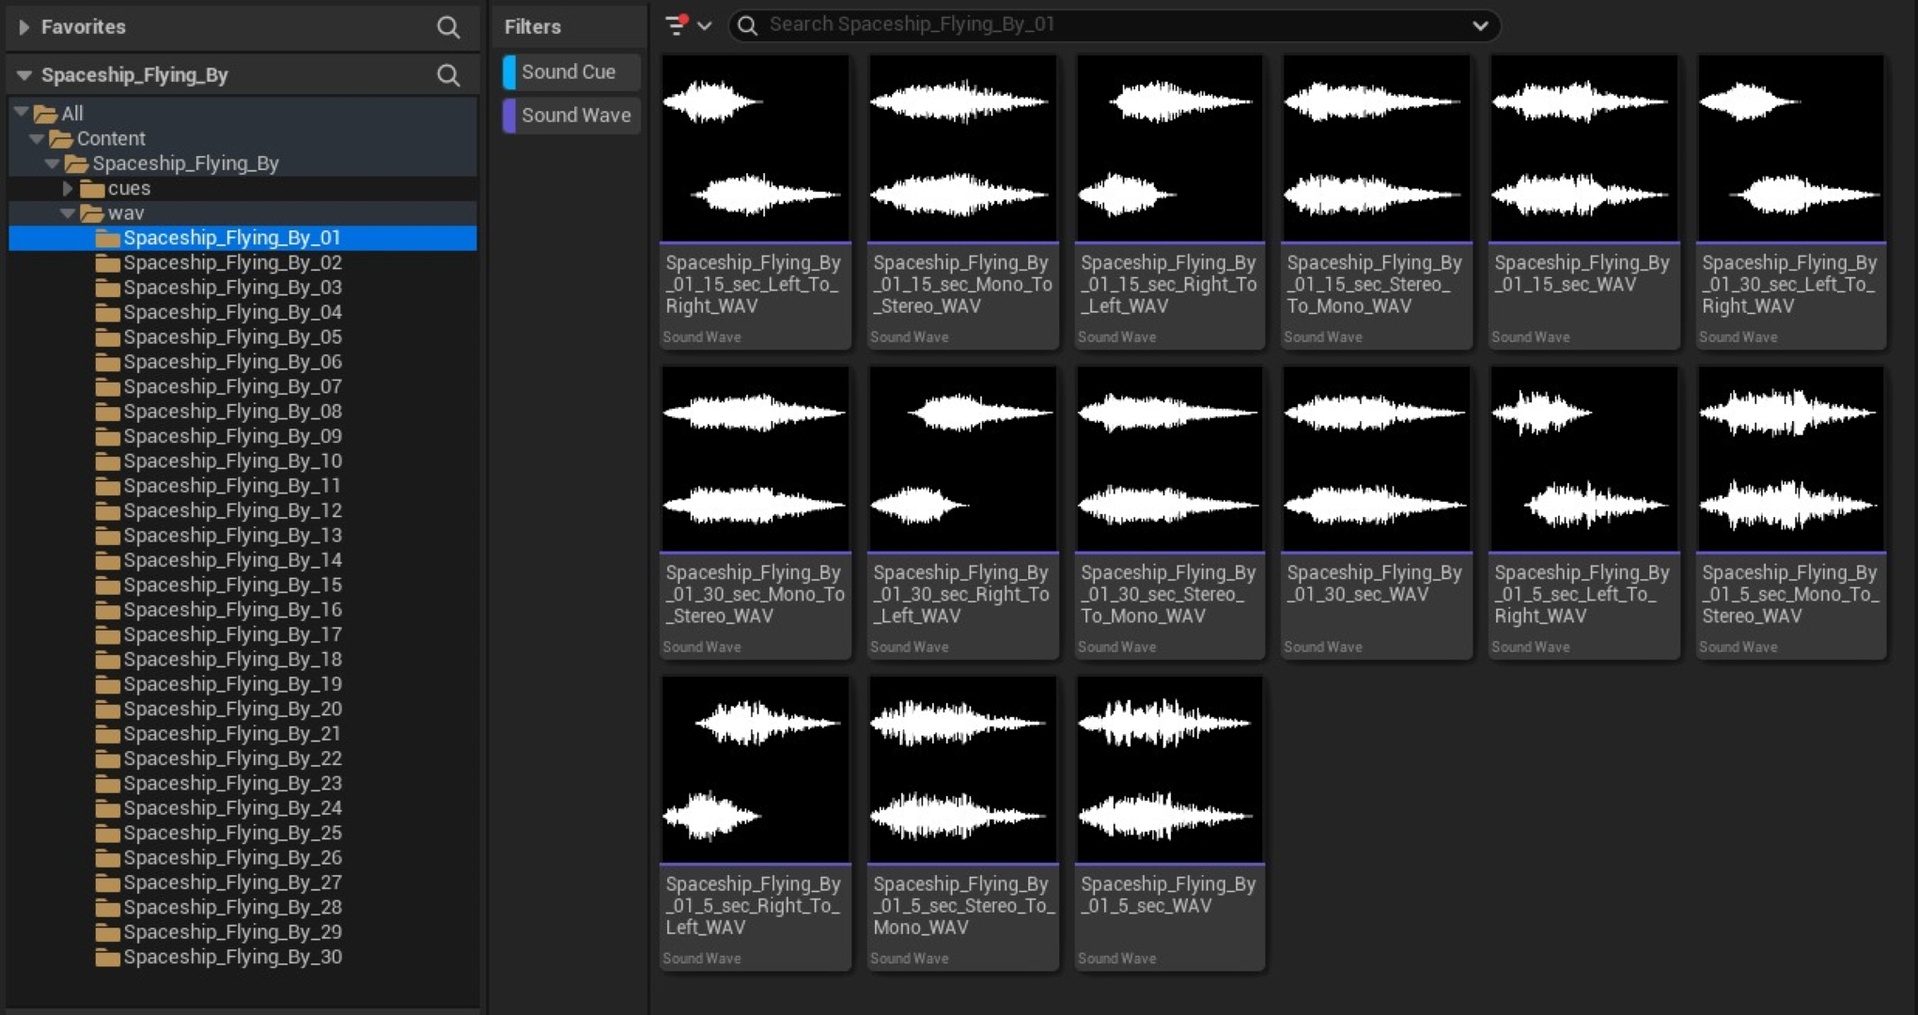
Task: Select the Spaceship_Flying_By_04 folder
Action: (242, 312)
